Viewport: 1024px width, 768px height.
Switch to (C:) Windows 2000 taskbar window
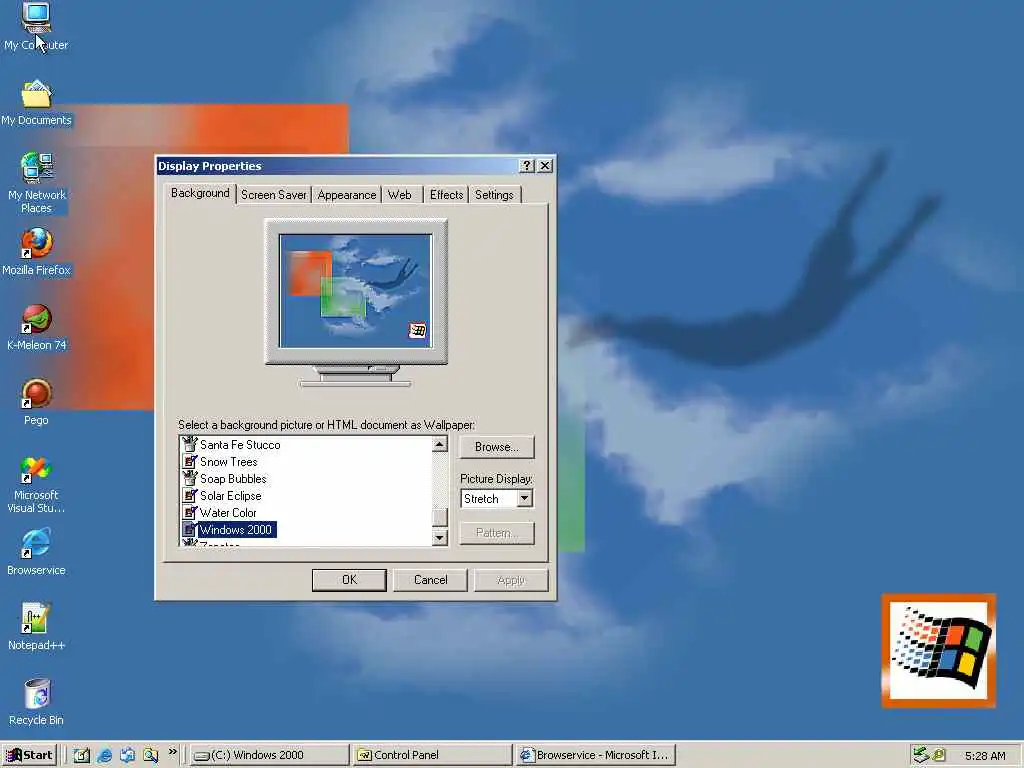269,755
